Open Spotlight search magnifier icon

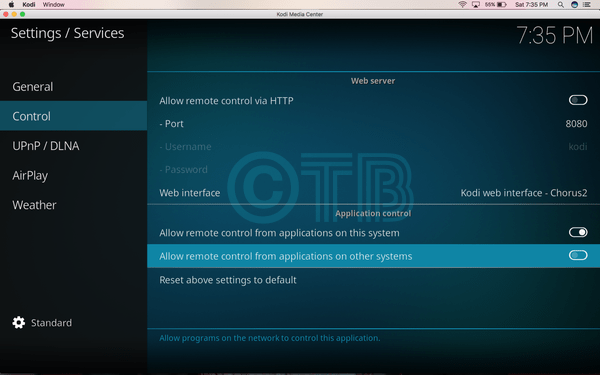pyautogui.click(x=561, y=5)
